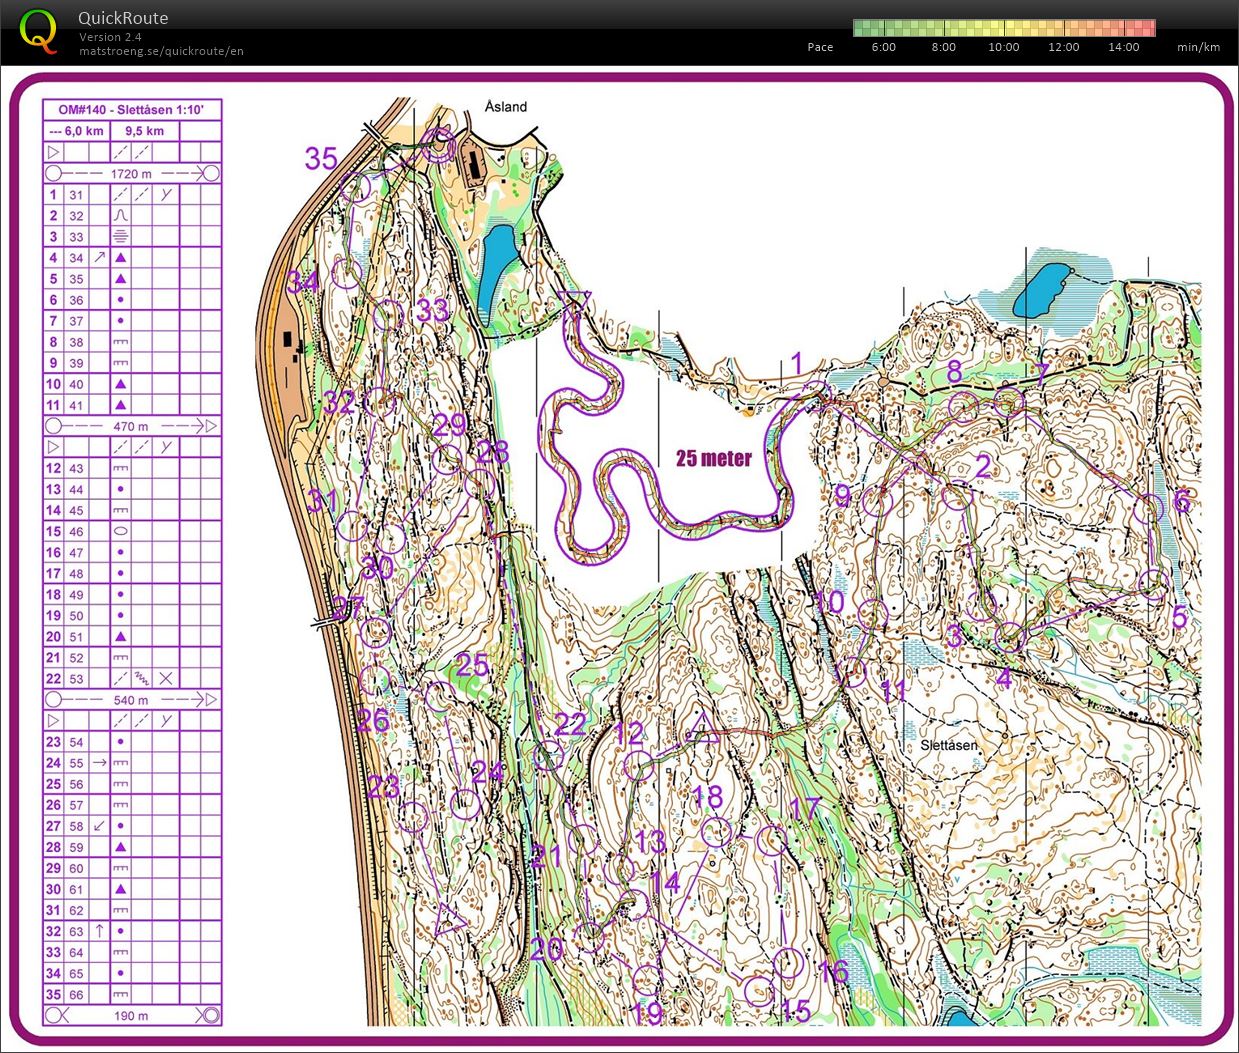
Task: Click the OM#140 - Slettåsen header cell
Action: click(132, 110)
